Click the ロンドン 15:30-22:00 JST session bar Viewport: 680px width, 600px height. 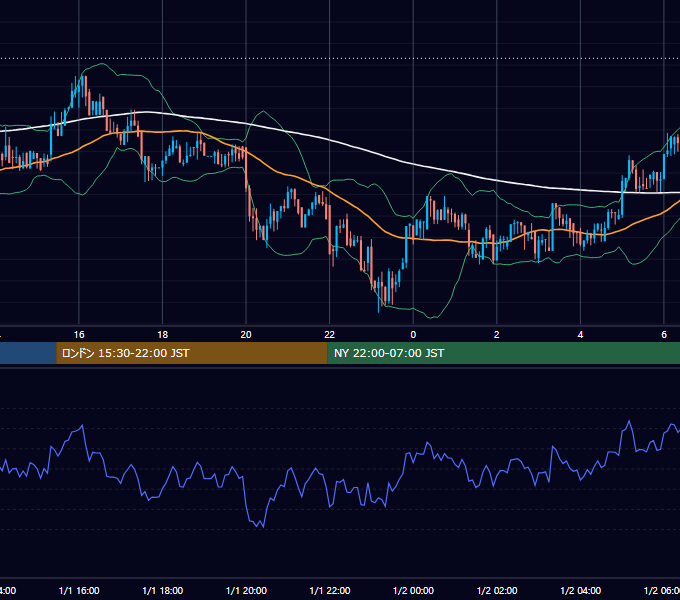[x=192, y=353]
